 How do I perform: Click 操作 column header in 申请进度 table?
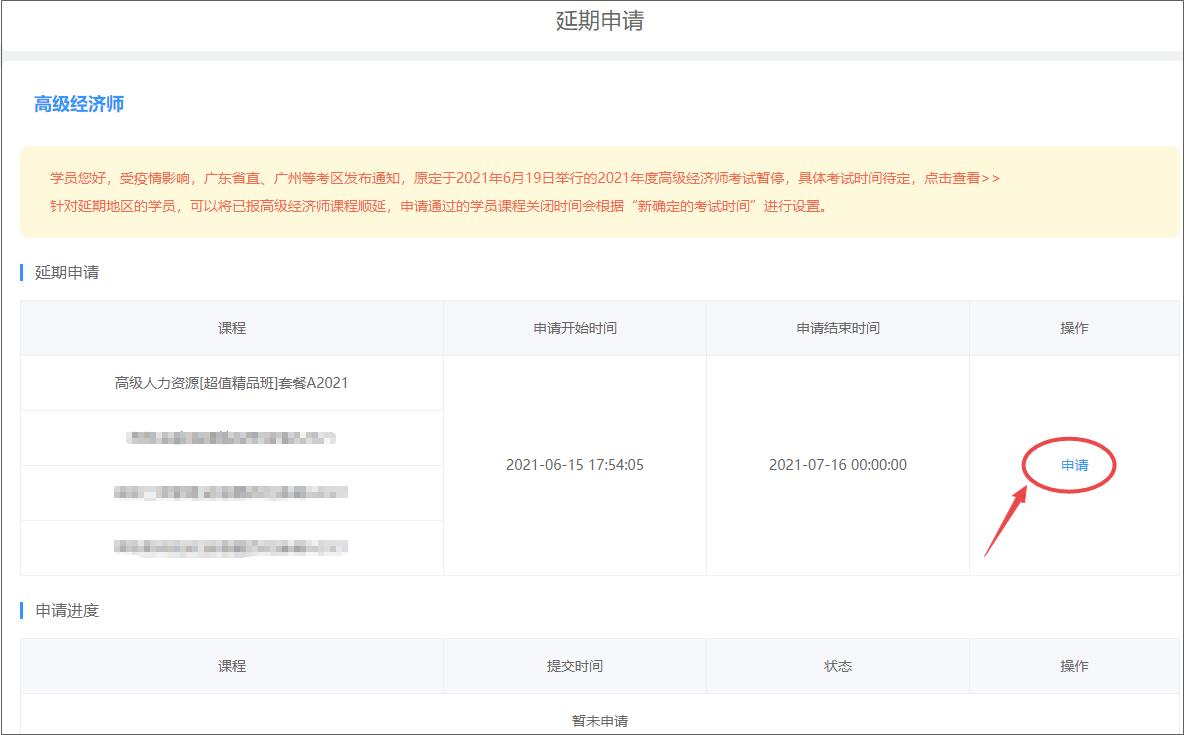[1074, 666]
